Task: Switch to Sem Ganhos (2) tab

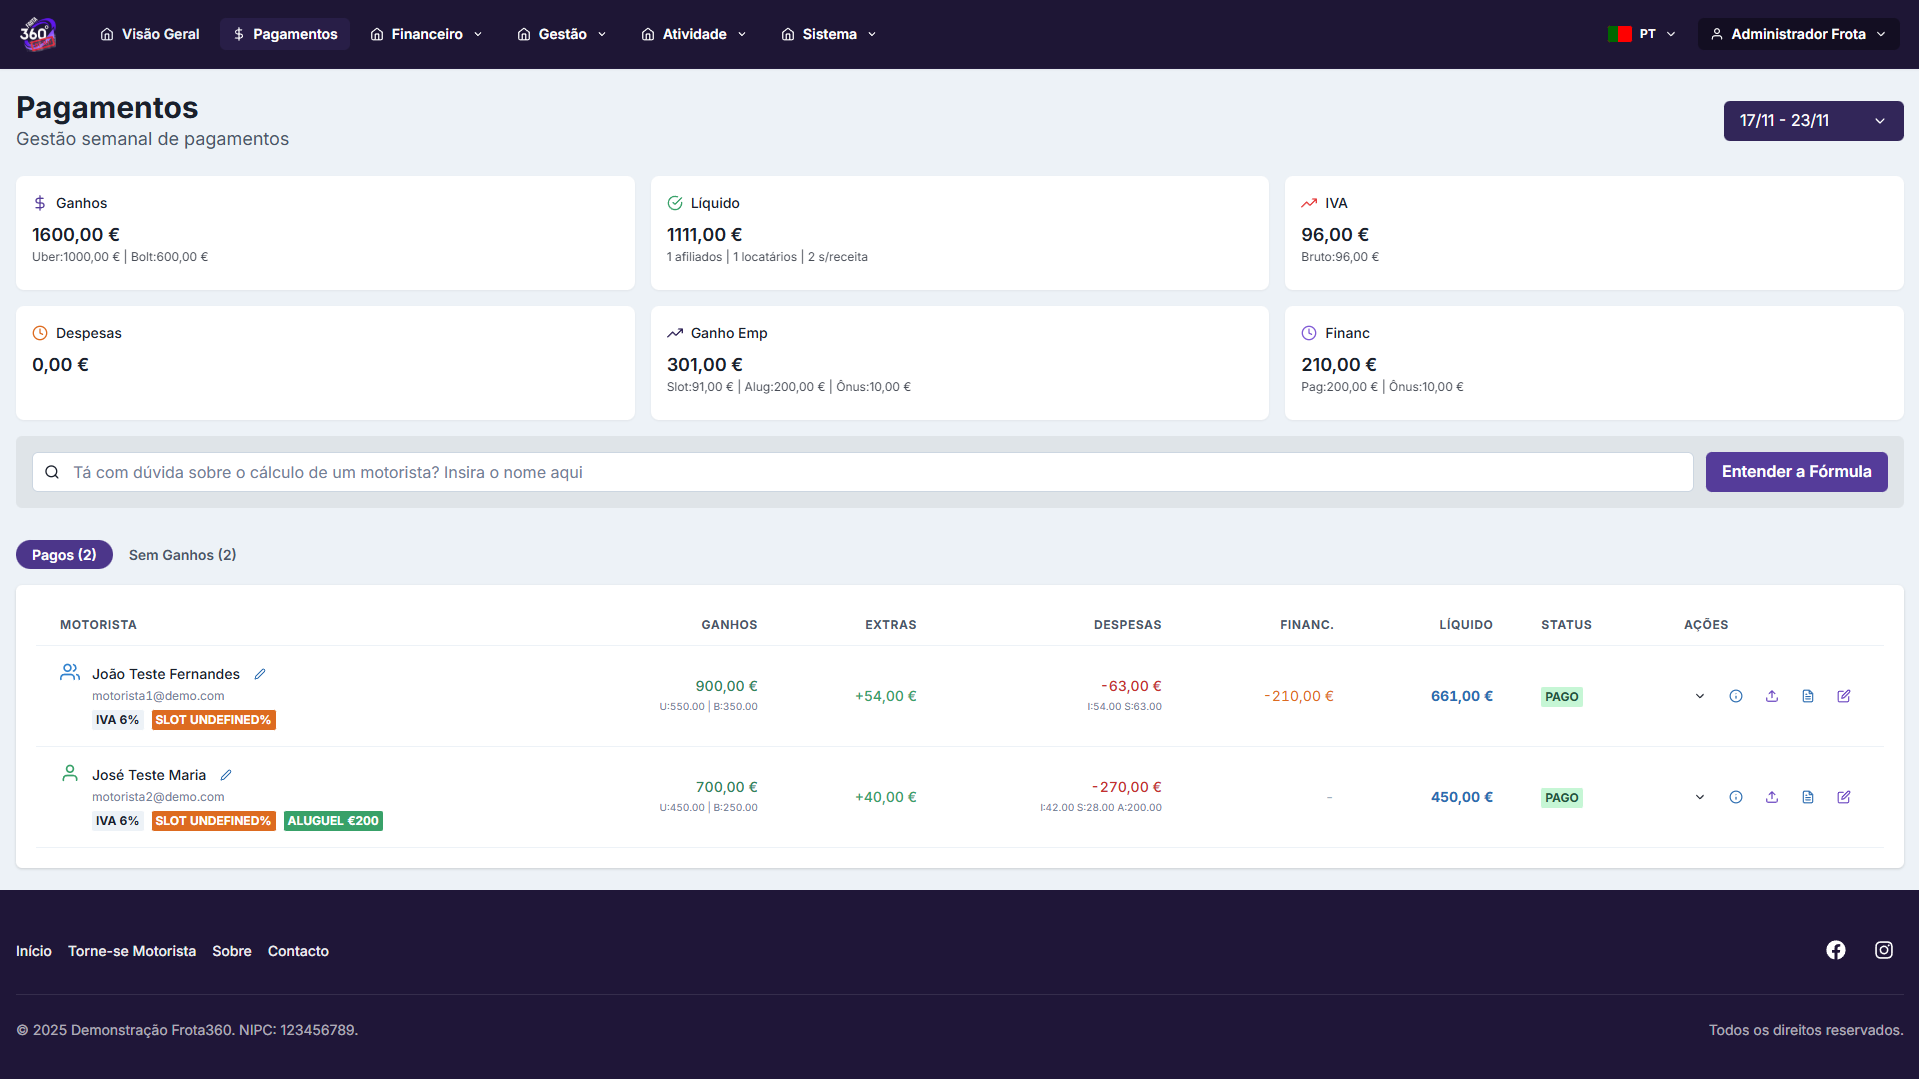Action: 182,555
